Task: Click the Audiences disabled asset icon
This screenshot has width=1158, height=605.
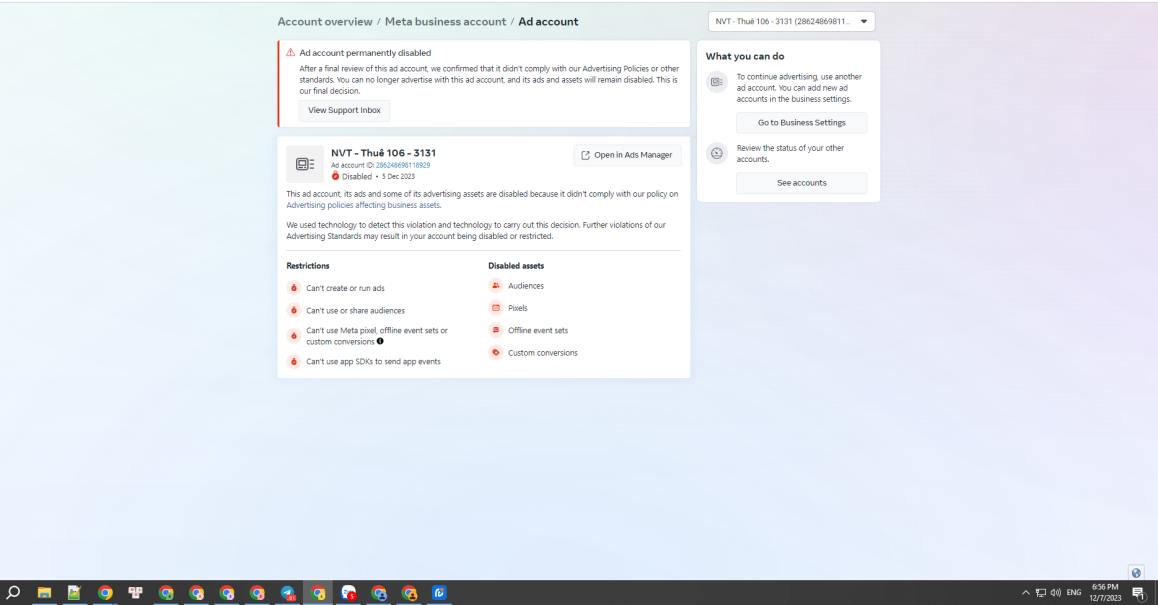Action: point(496,286)
